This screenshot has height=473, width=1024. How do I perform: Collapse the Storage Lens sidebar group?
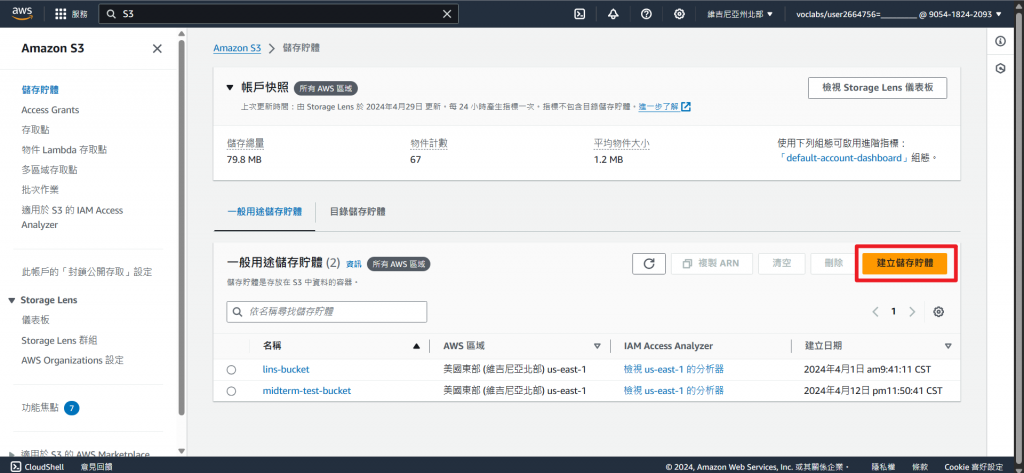(12, 300)
